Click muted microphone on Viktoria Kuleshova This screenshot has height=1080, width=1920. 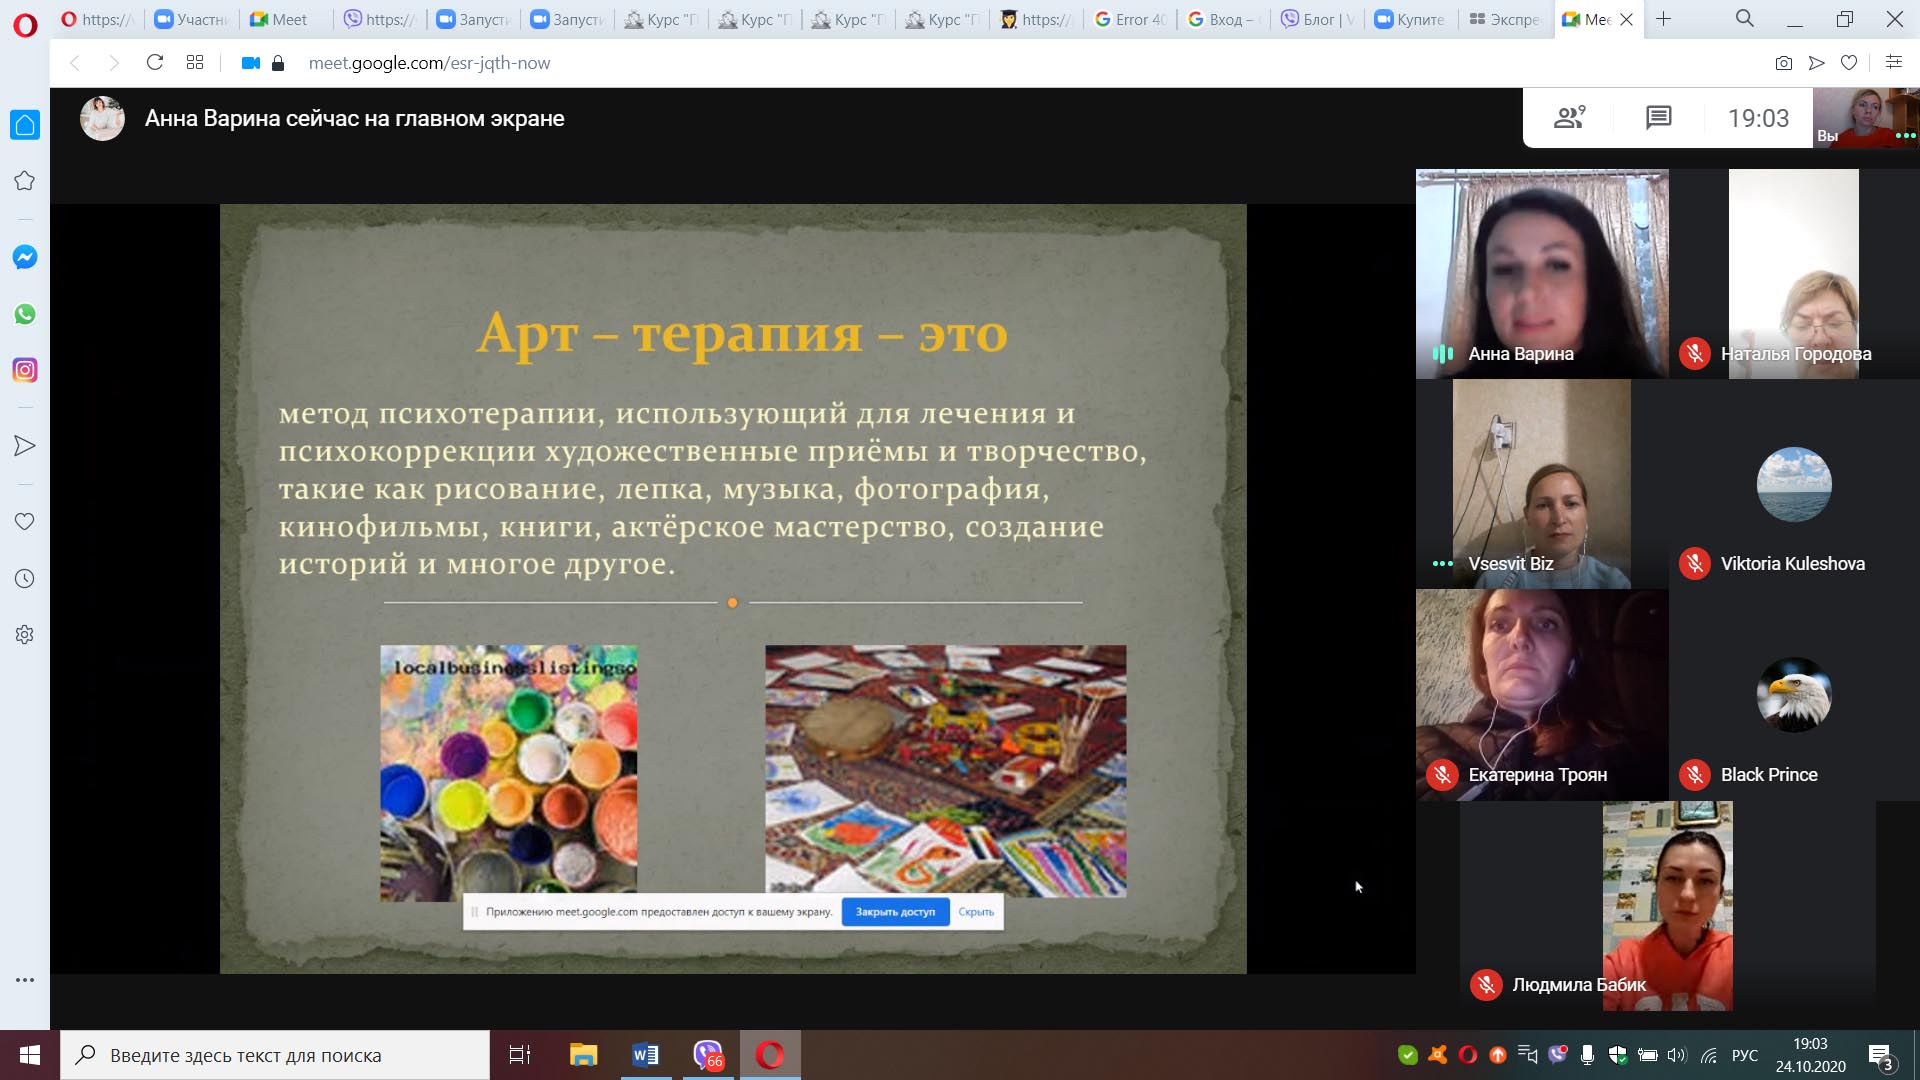point(1694,564)
